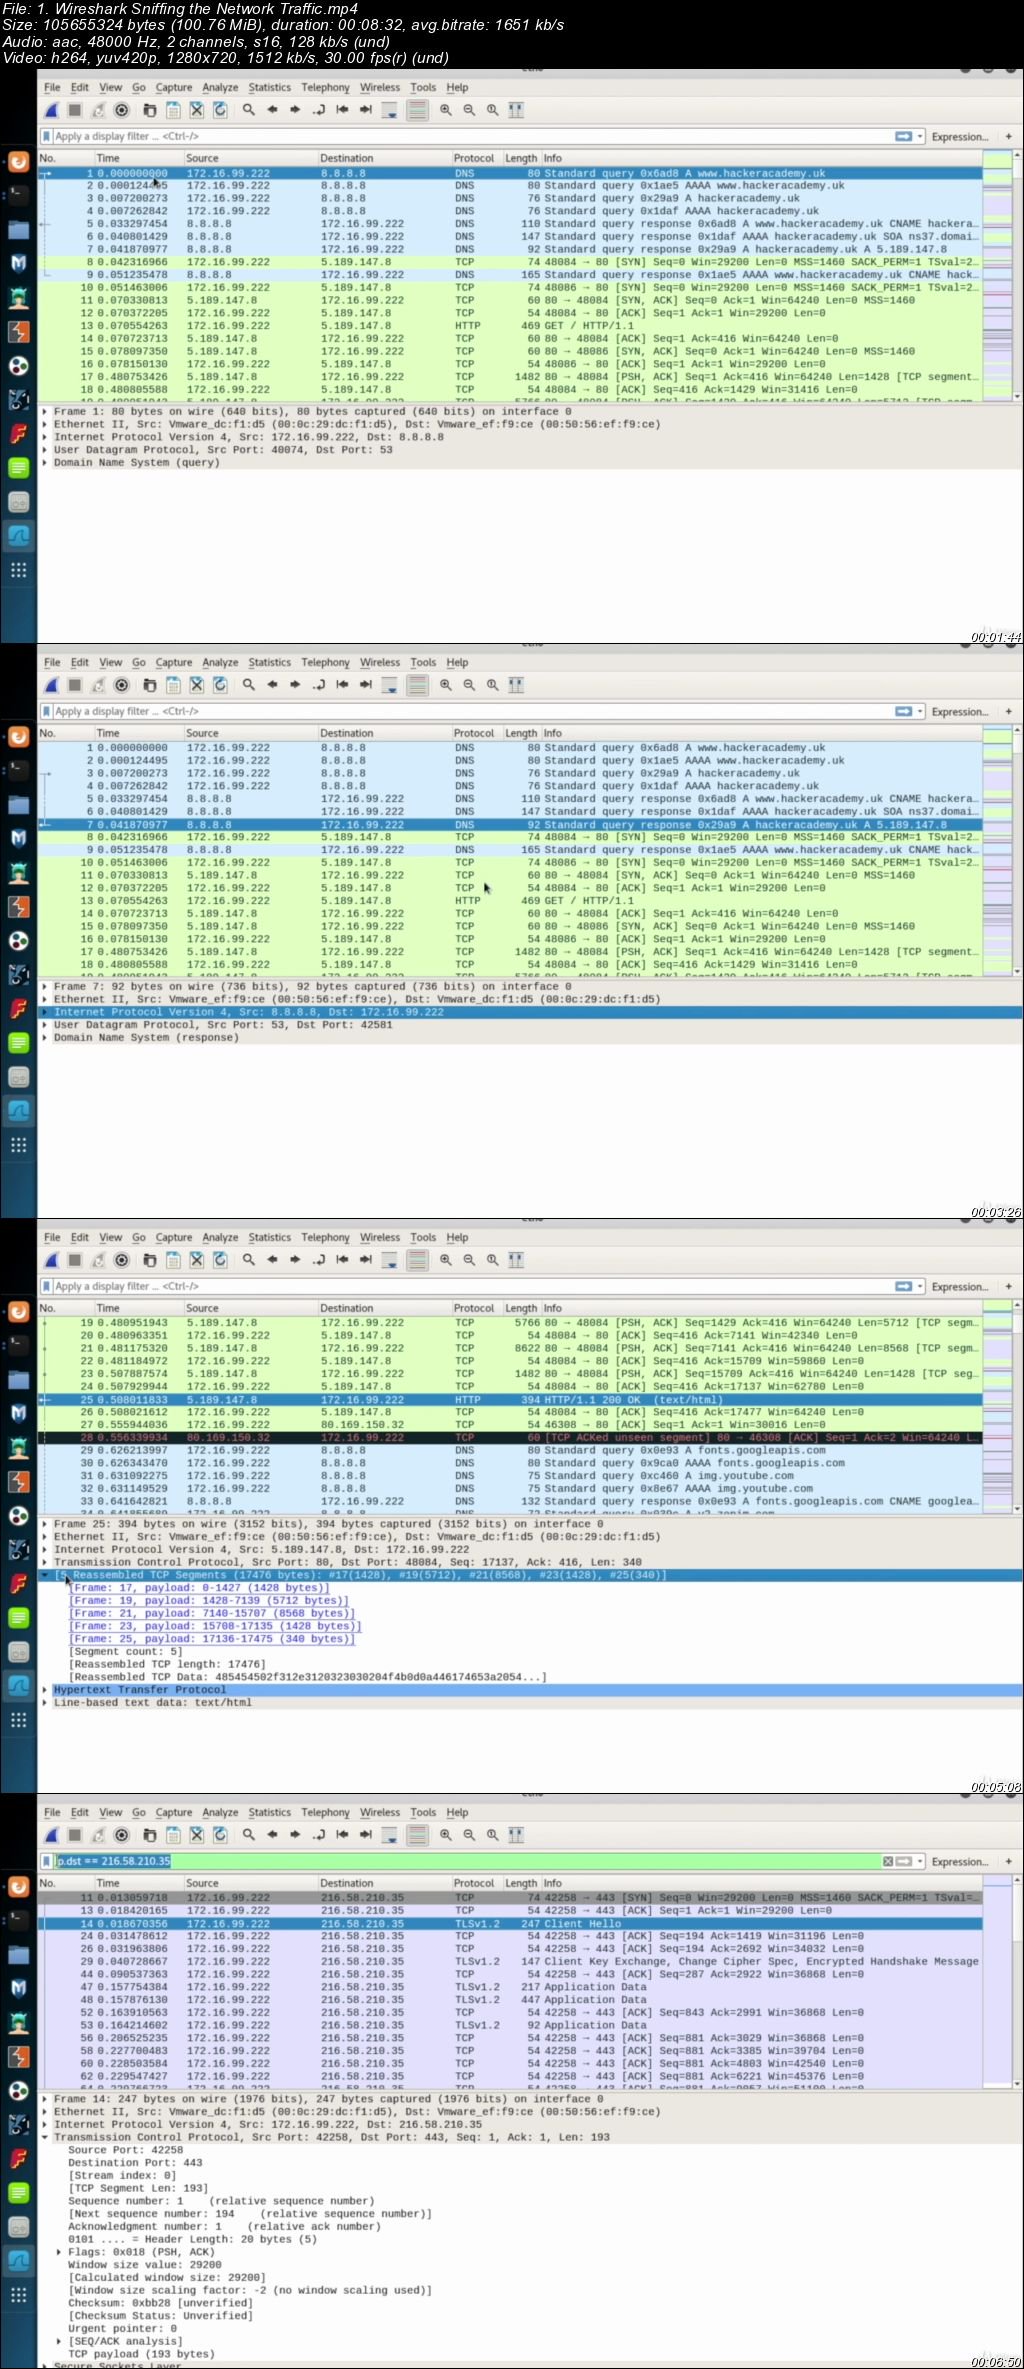Reload capture file icon in 00:01:44 frame
Screen dimensions: 1024x2369
click(x=220, y=110)
